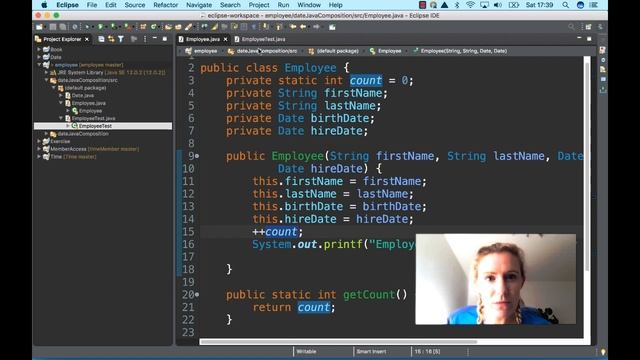
Task: Click the Open Perspective icon
Action: (x=588, y=27)
